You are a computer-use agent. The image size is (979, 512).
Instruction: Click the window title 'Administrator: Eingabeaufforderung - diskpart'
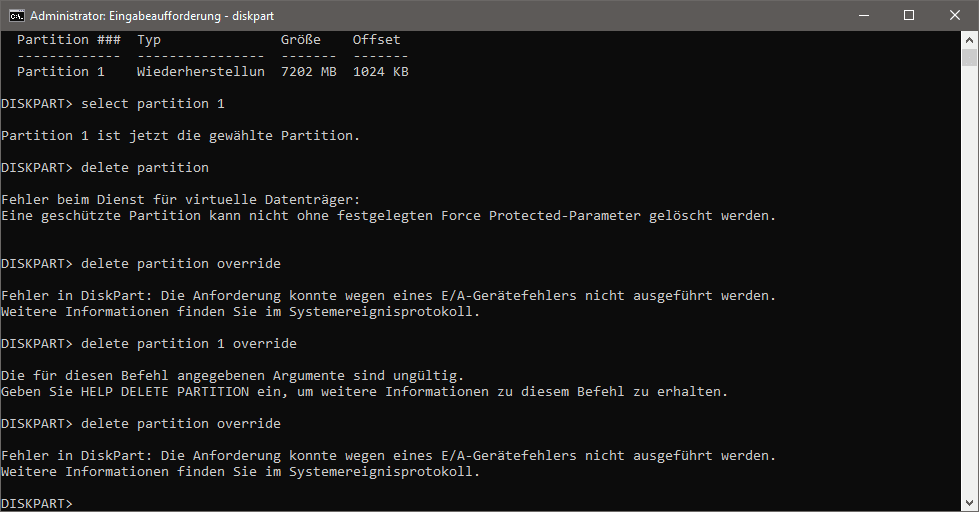coord(152,16)
